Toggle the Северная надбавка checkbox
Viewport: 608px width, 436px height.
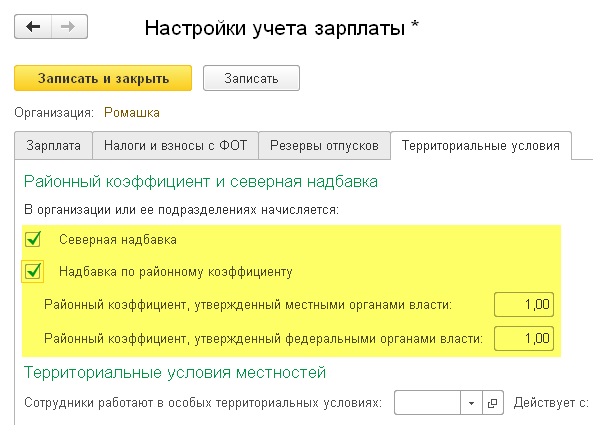point(33,239)
